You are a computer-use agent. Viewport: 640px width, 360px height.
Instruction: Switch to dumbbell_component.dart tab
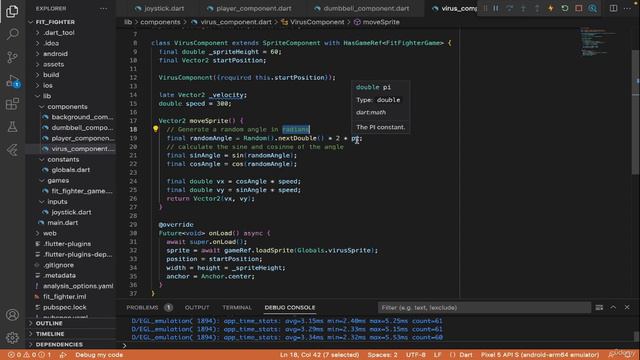pyautogui.click(x=362, y=8)
